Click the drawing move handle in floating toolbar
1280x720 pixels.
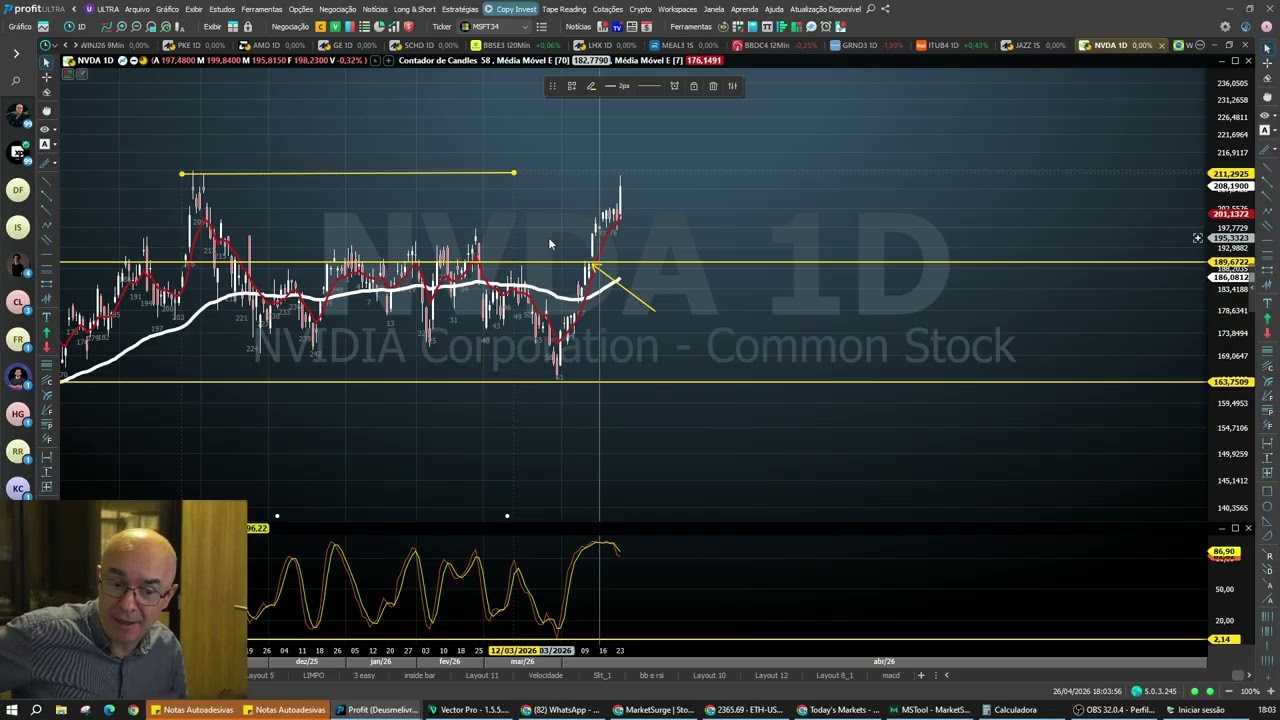tap(552, 86)
